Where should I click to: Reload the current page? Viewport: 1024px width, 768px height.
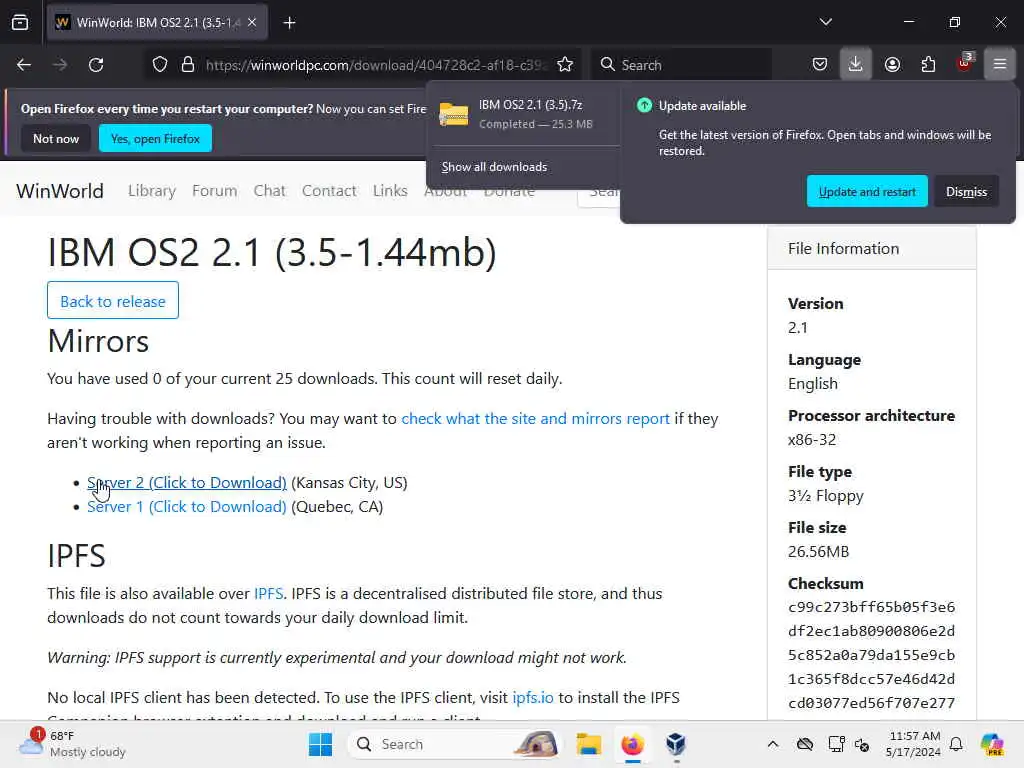point(96,65)
